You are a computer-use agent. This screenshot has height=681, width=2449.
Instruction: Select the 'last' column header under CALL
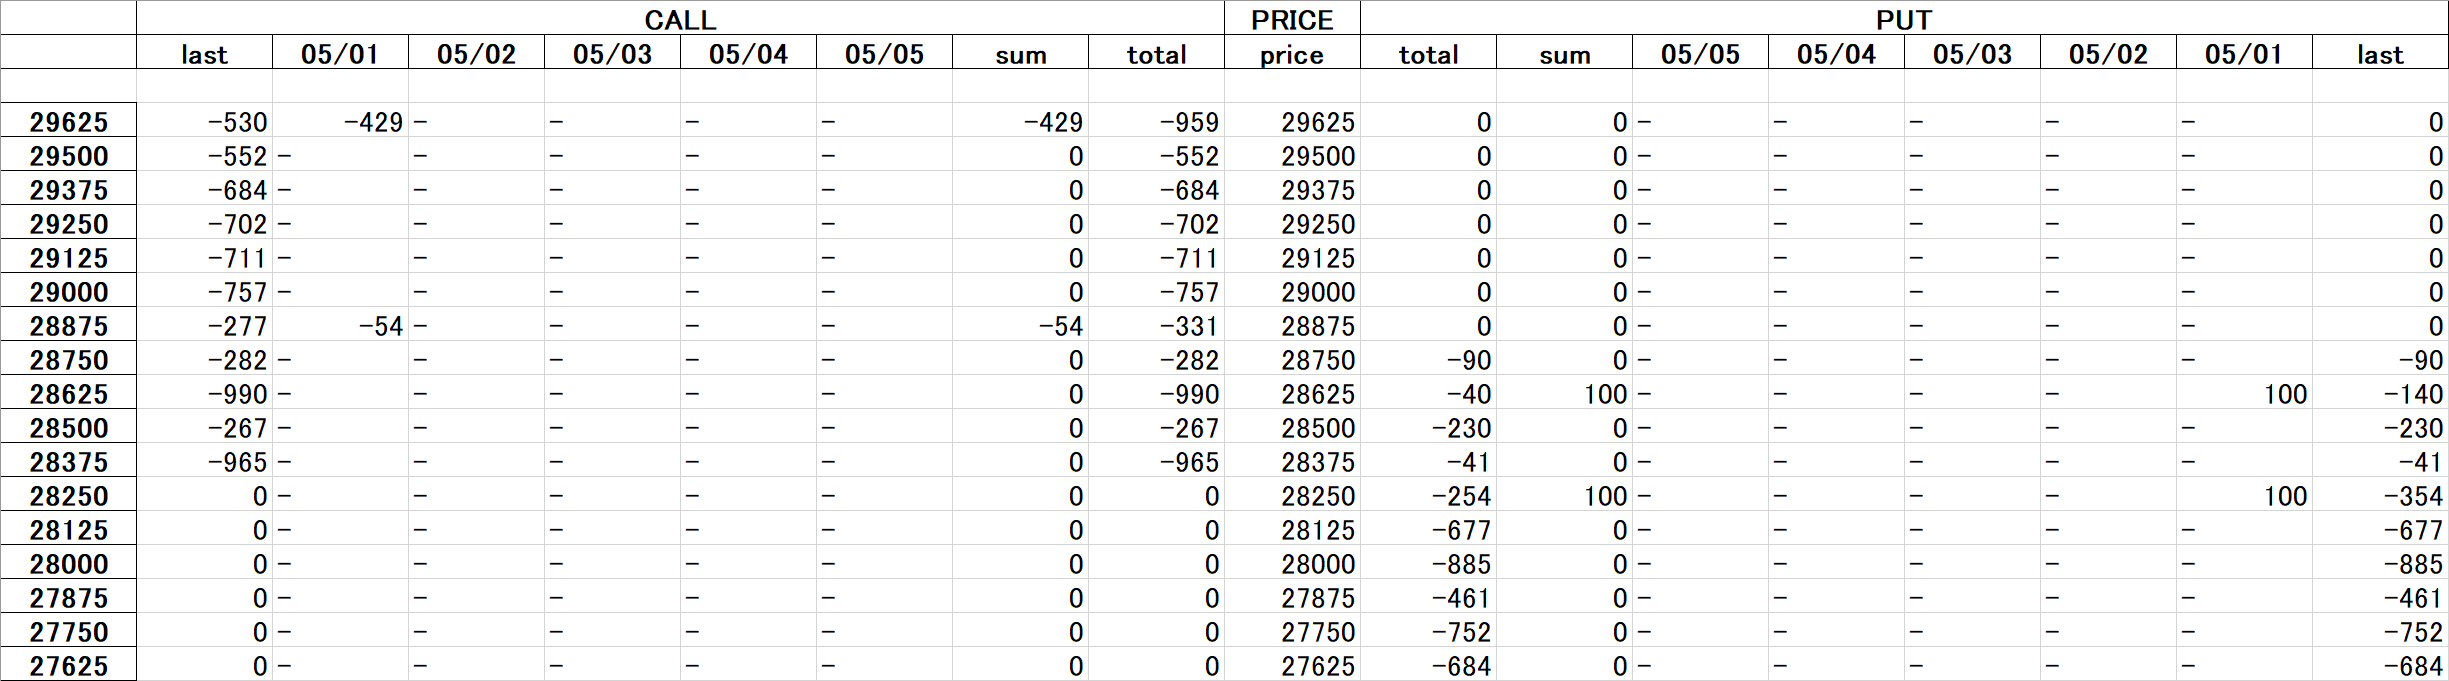point(204,53)
